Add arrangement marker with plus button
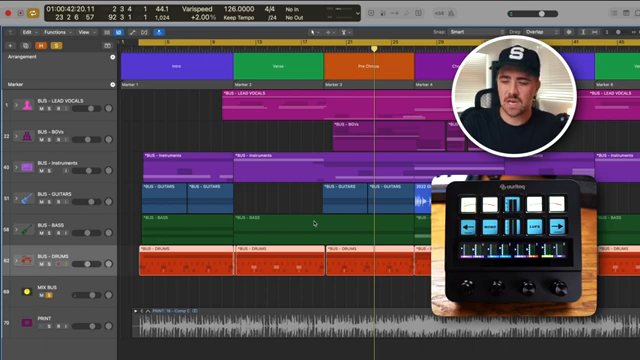 pos(113,57)
